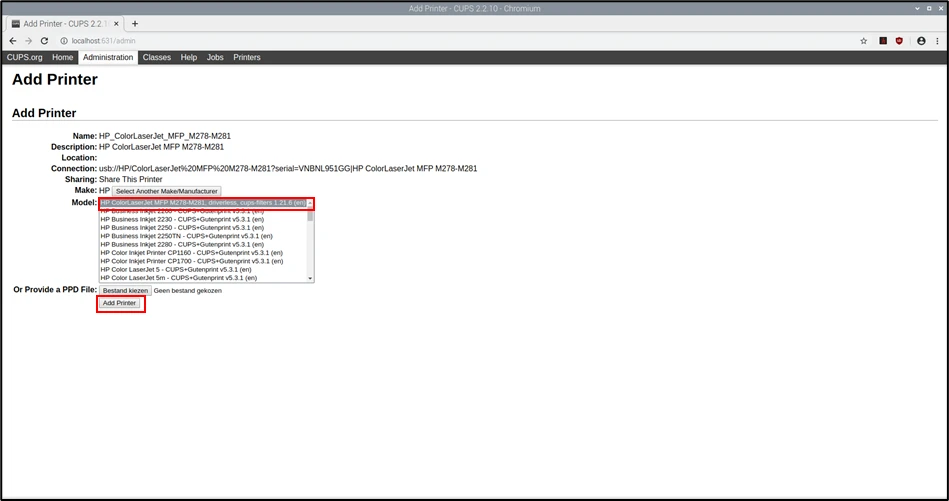Open a new tab with the plus icon
Viewport: 949px width, 501px height.
(135, 24)
